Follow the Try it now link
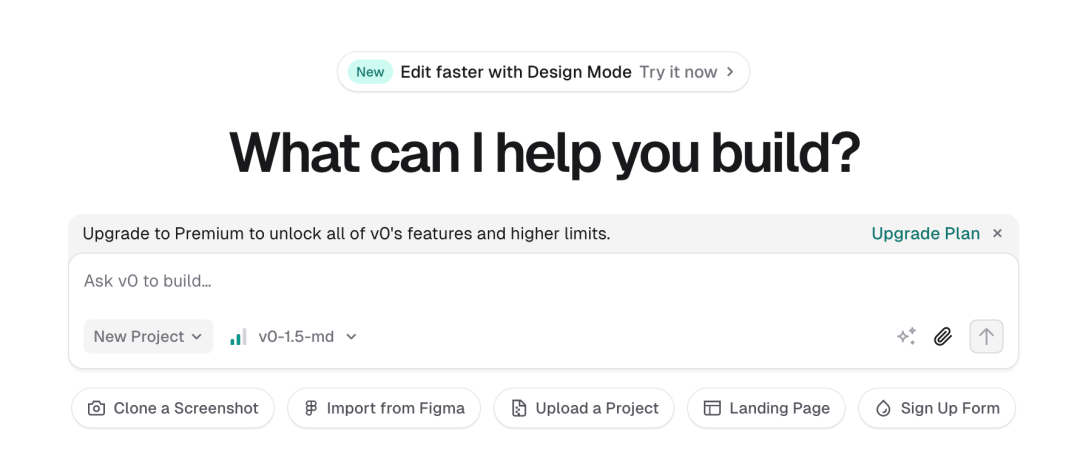The width and height of the screenshot is (1080, 470). coord(678,72)
